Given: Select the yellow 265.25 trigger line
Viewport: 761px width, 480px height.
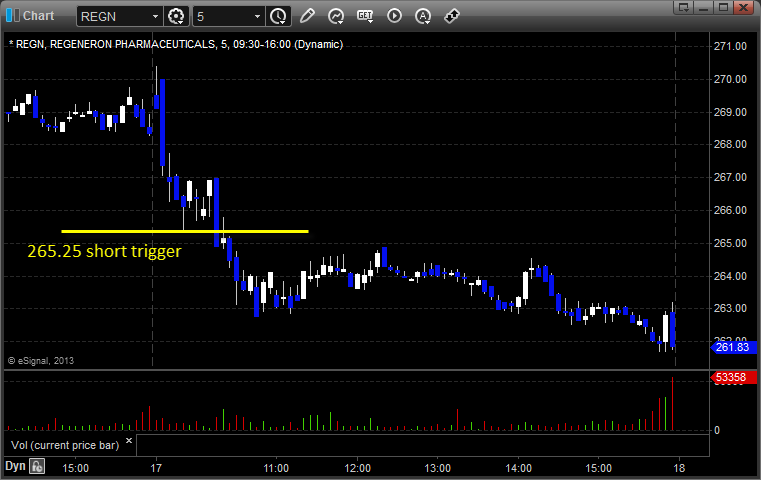Looking at the screenshot, I should pos(185,232).
